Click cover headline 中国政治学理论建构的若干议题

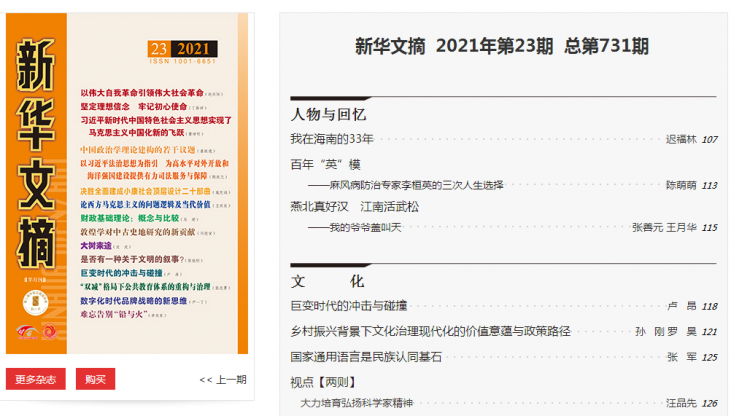(138, 150)
